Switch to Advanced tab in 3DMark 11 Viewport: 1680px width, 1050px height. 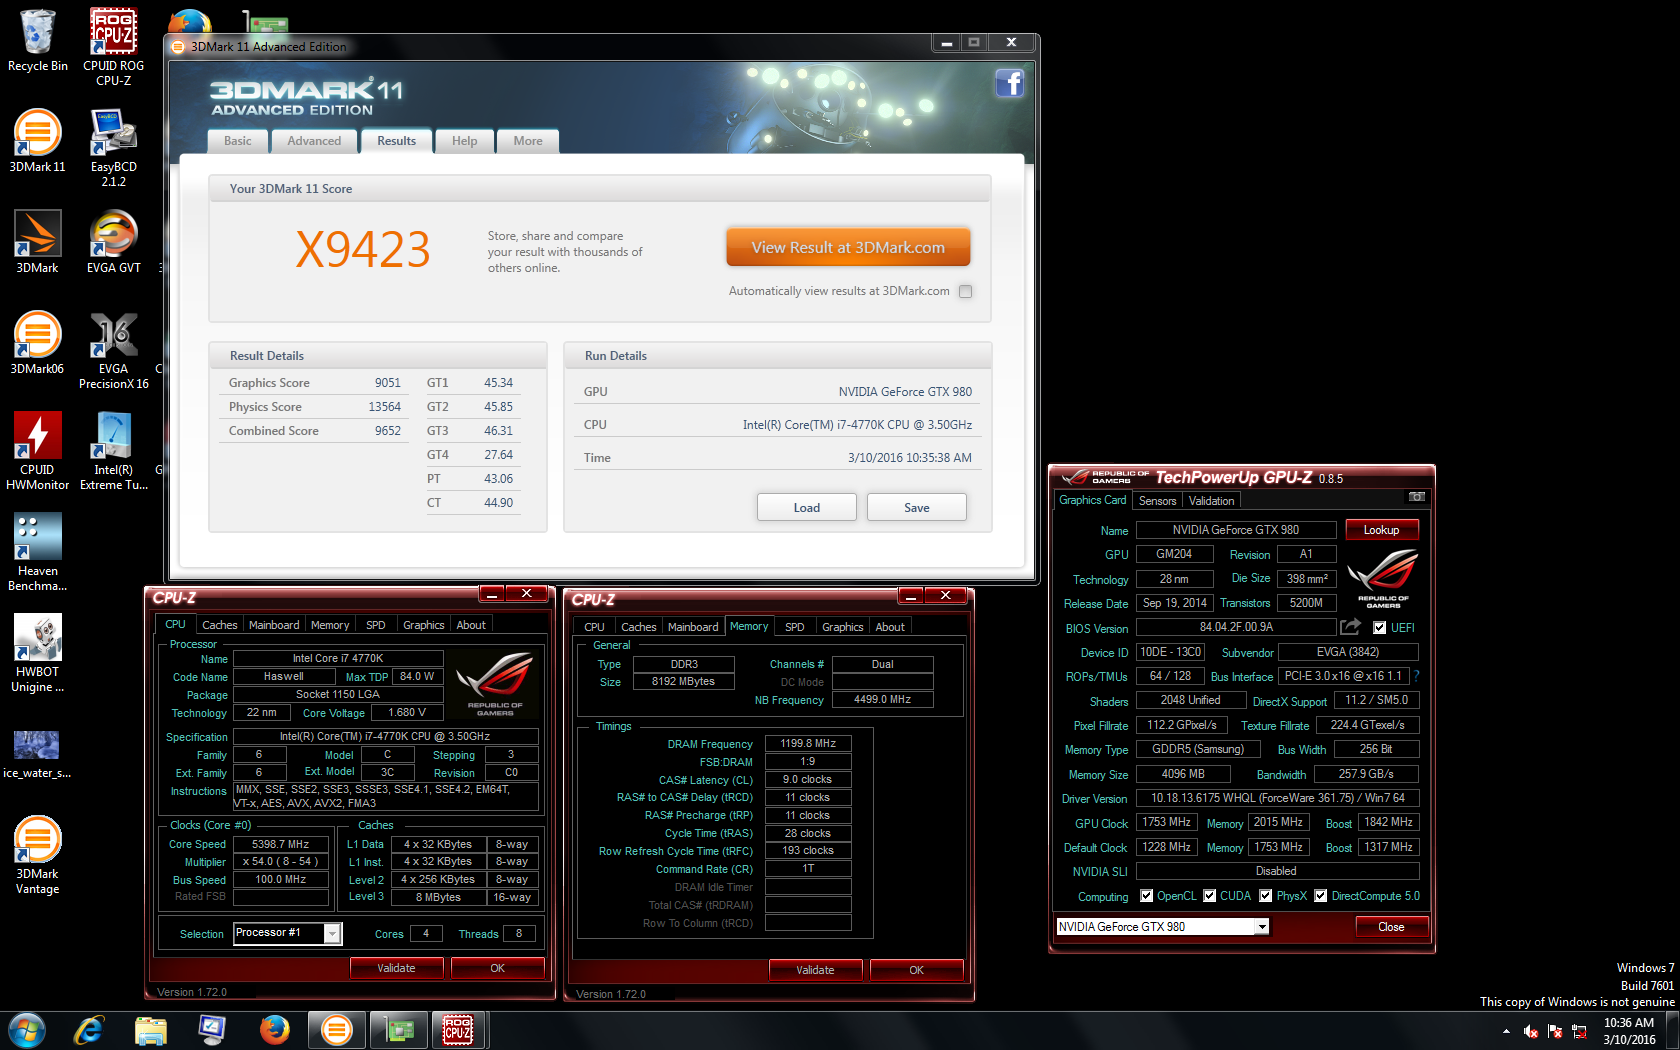(x=314, y=141)
